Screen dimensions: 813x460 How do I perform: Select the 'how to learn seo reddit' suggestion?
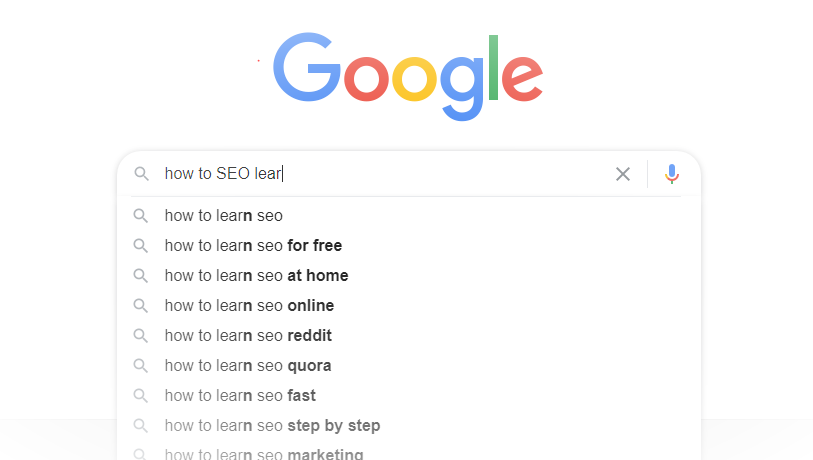(x=409, y=336)
